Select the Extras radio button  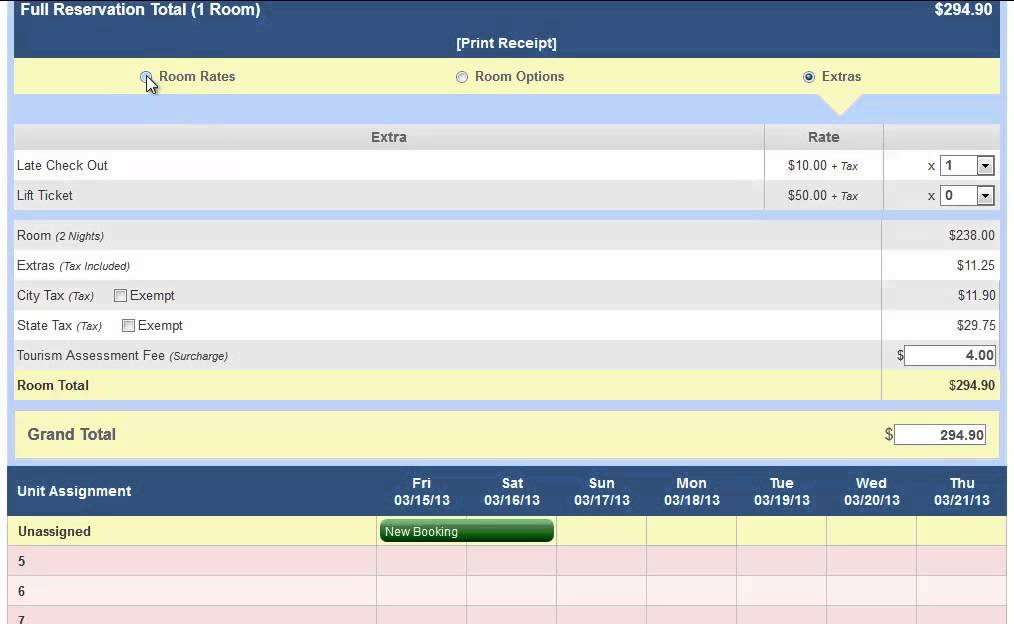coord(808,77)
